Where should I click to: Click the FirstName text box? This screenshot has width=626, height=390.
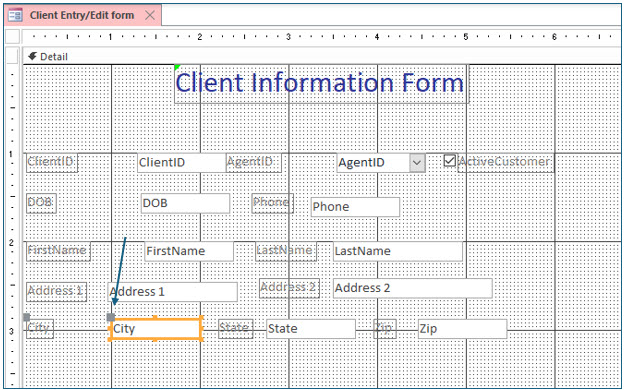pyautogui.click(x=189, y=251)
